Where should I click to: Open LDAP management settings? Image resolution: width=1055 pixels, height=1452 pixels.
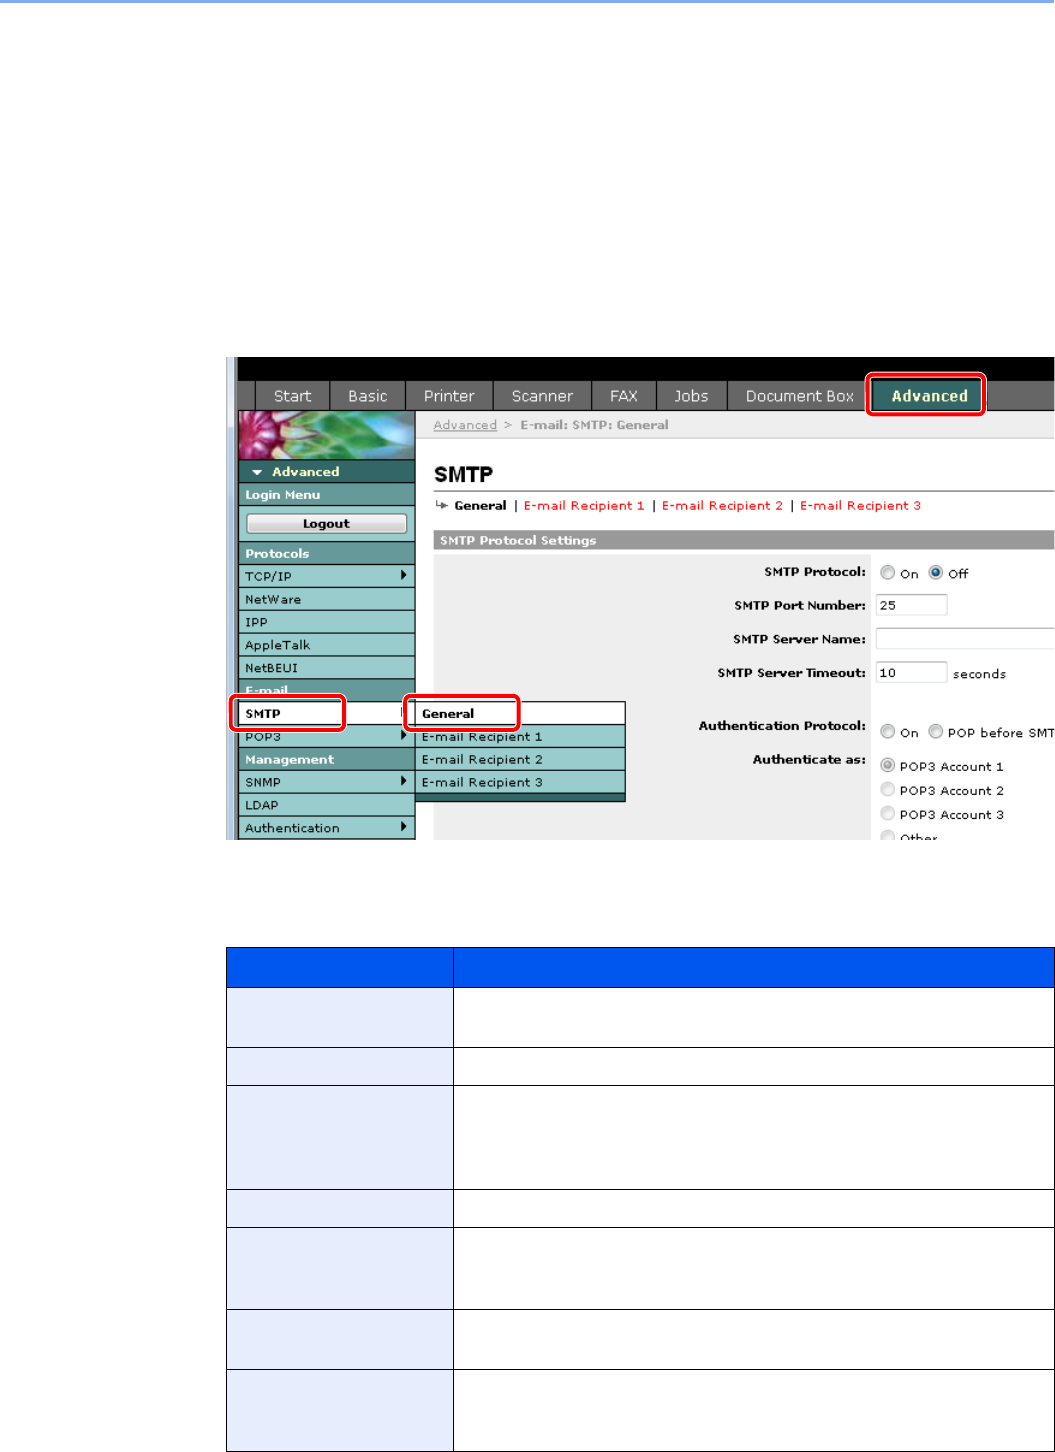pos(326,805)
